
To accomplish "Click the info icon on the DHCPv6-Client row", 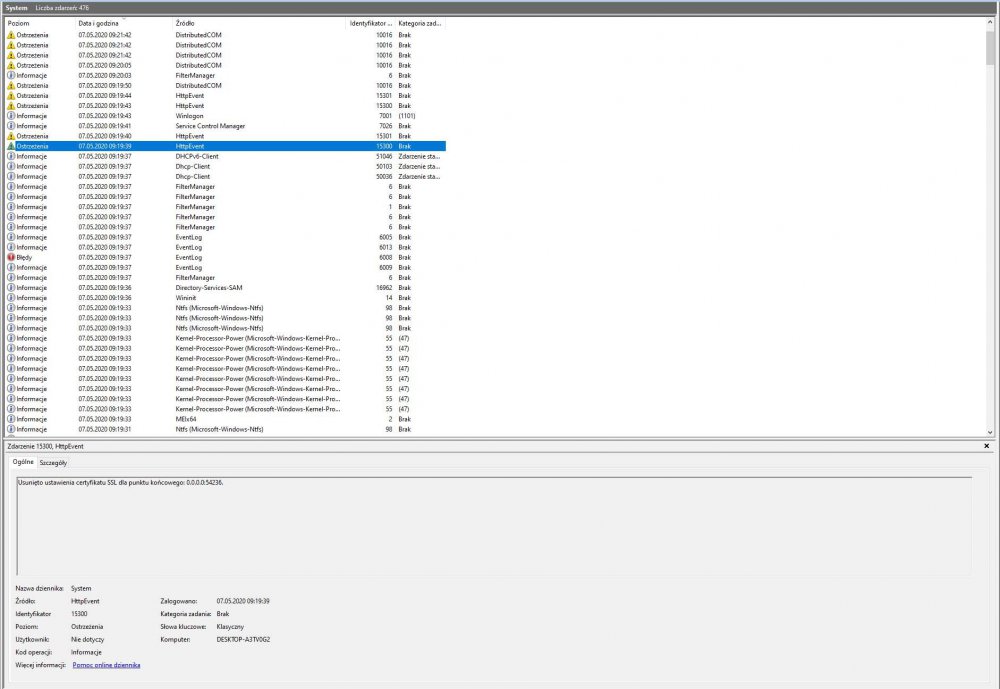I will tap(11, 156).
